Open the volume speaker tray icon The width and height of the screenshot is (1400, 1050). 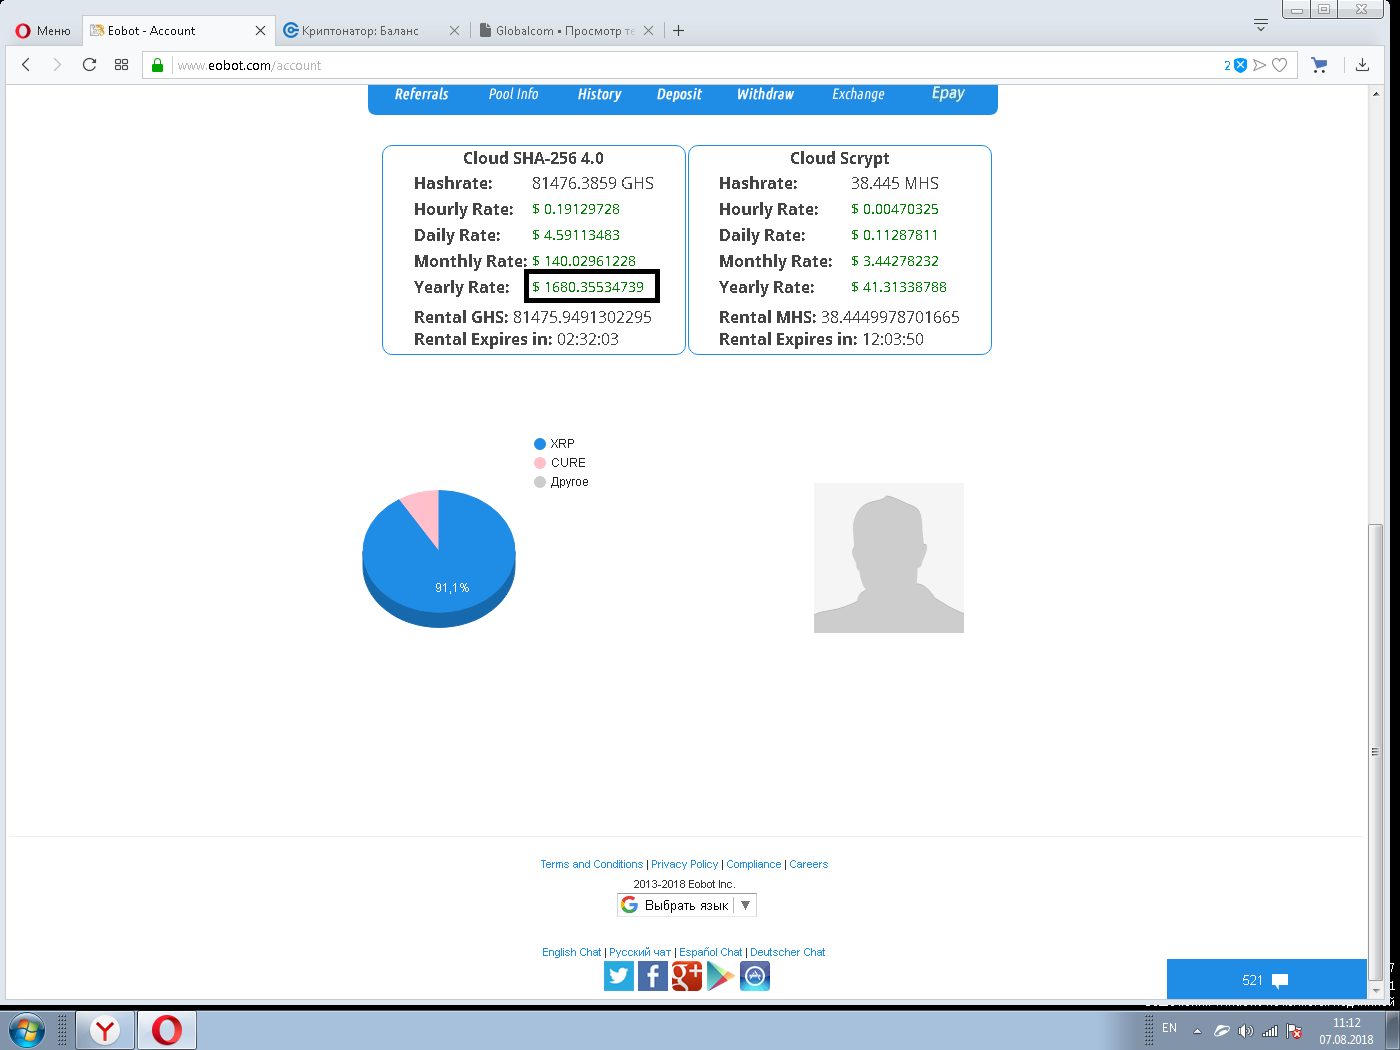tap(1245, 1031)
